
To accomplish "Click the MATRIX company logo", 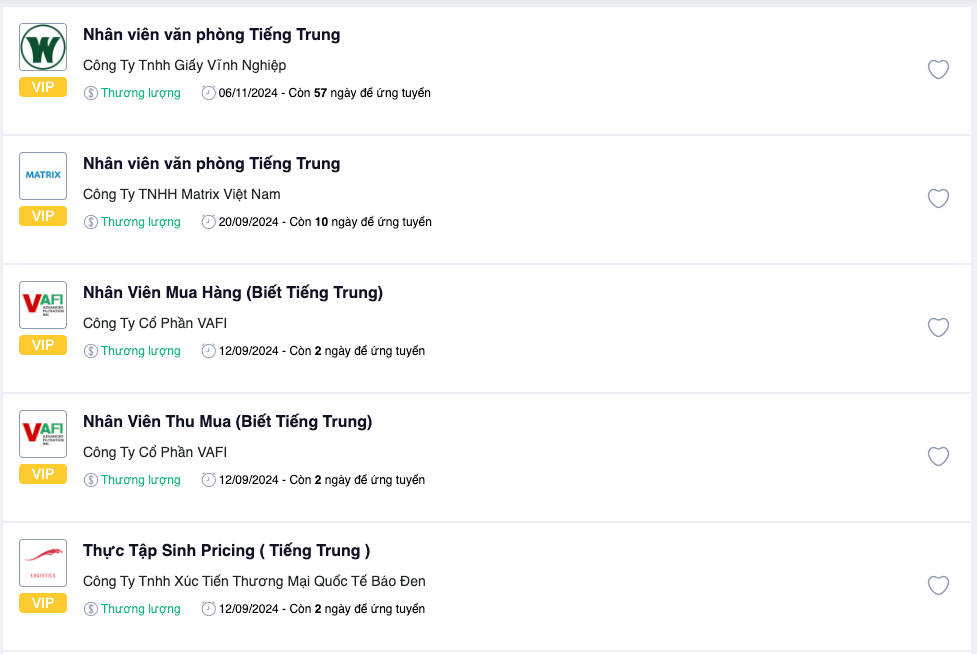I will coord(43,176).
